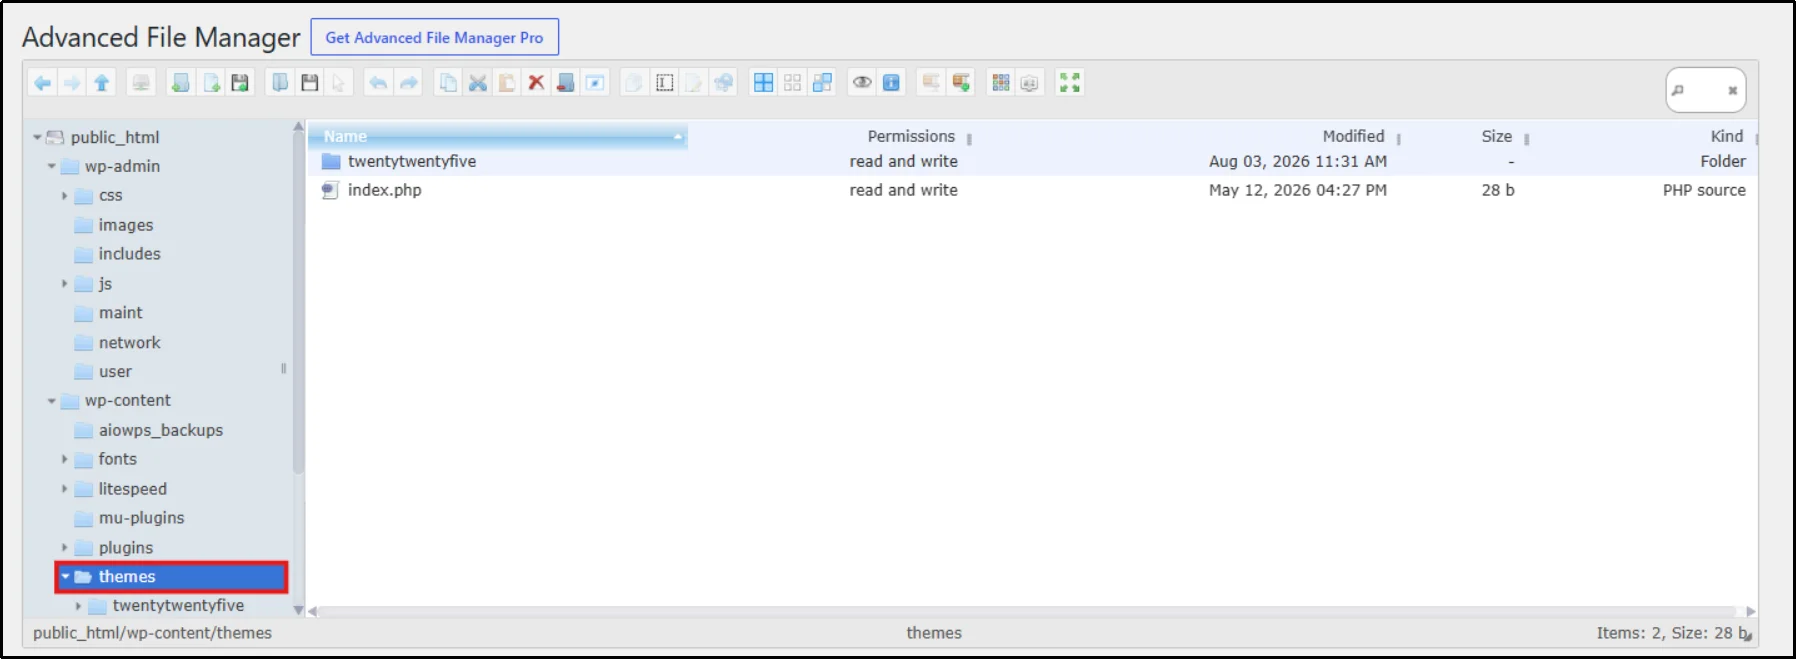
Task: Clear search with the x button
Action: pyautogui.click(x=1733, y=91)
